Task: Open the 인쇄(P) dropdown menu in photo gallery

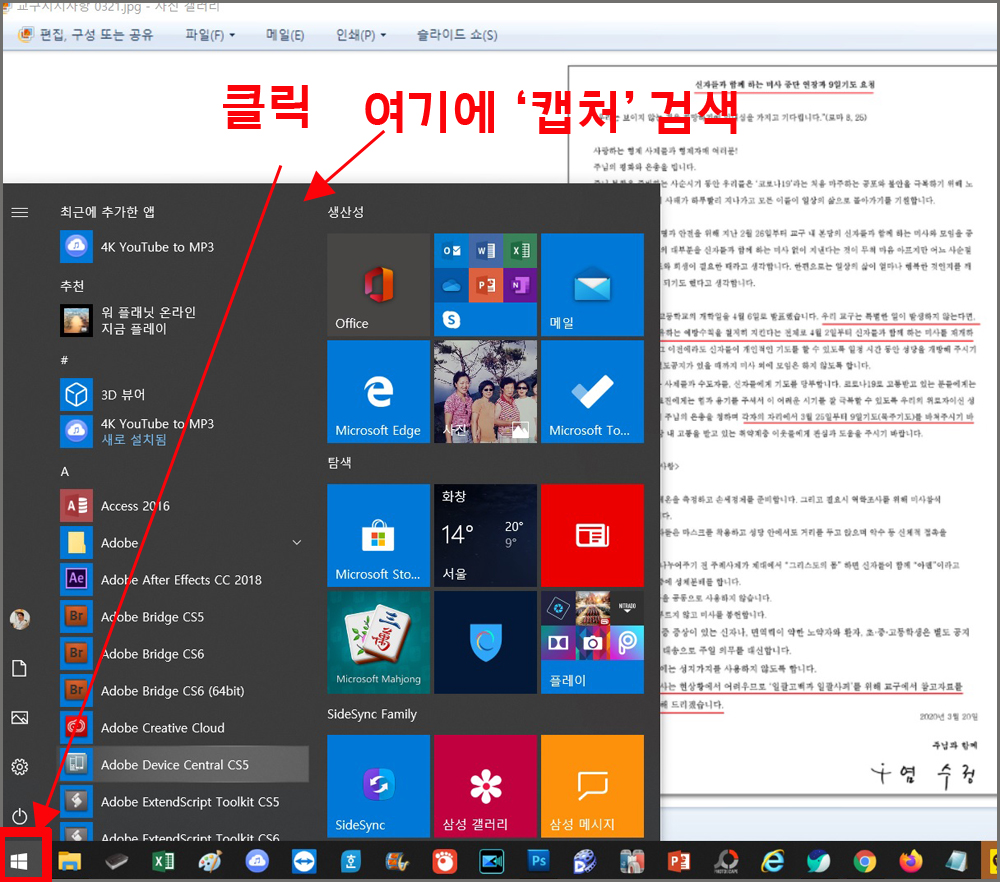Action: pos(361,35)
